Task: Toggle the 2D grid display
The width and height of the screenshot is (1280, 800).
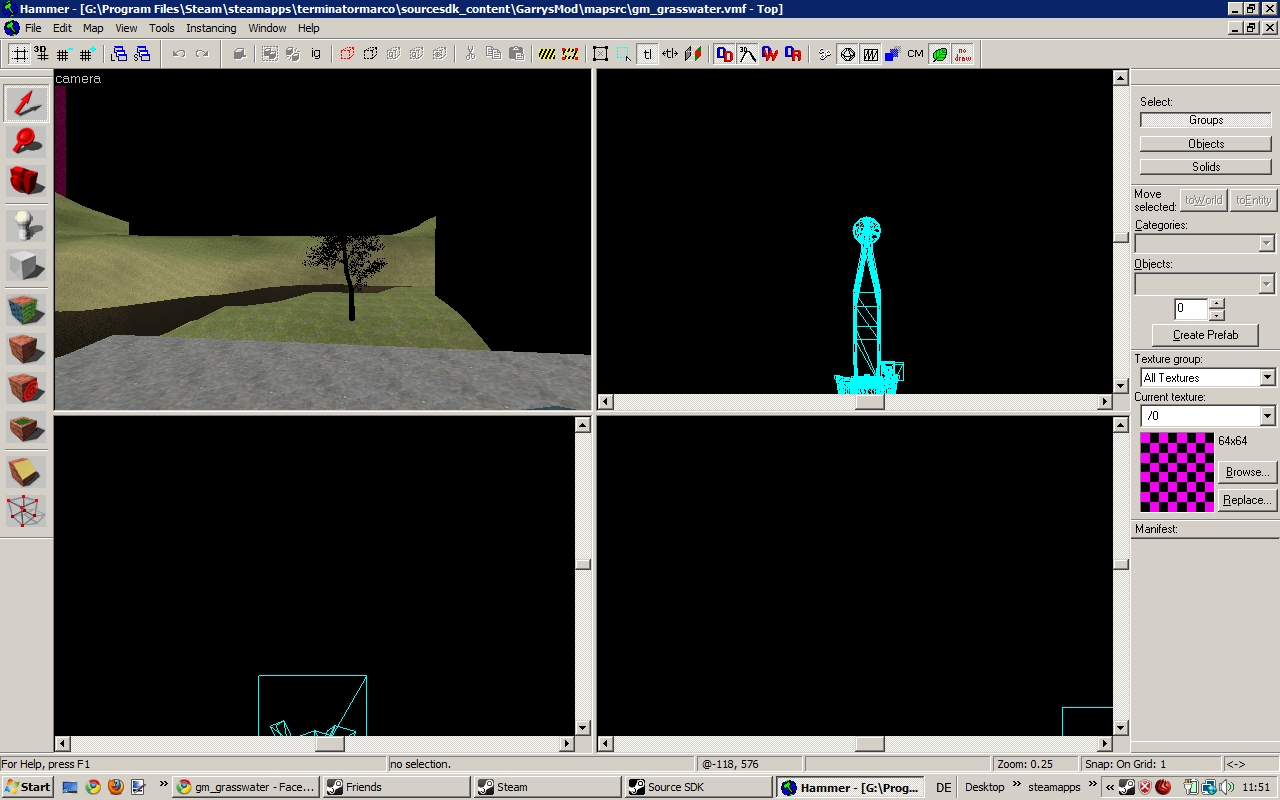Action: 18,54
